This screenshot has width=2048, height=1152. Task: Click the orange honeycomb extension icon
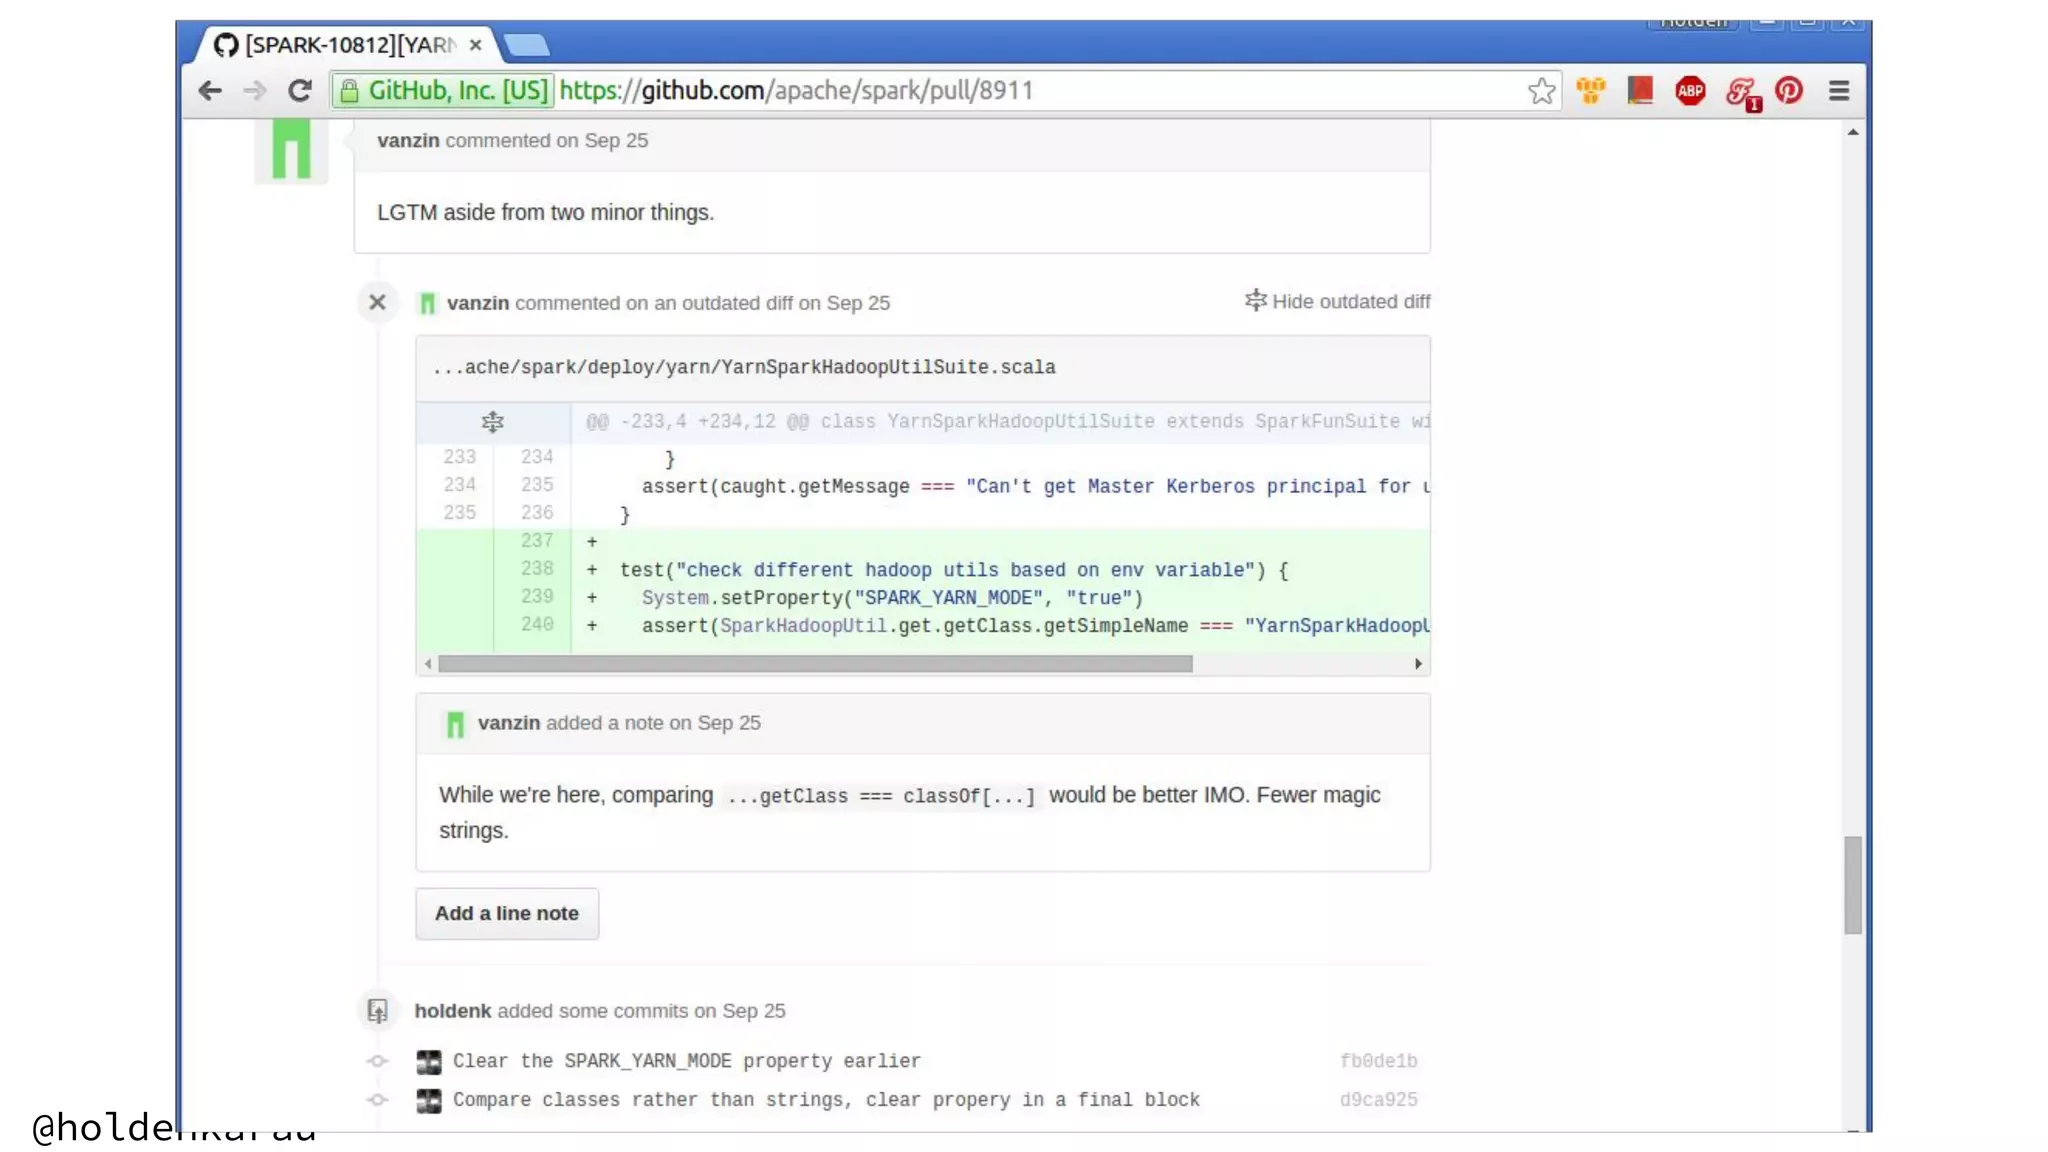(x=1591, y=91)
